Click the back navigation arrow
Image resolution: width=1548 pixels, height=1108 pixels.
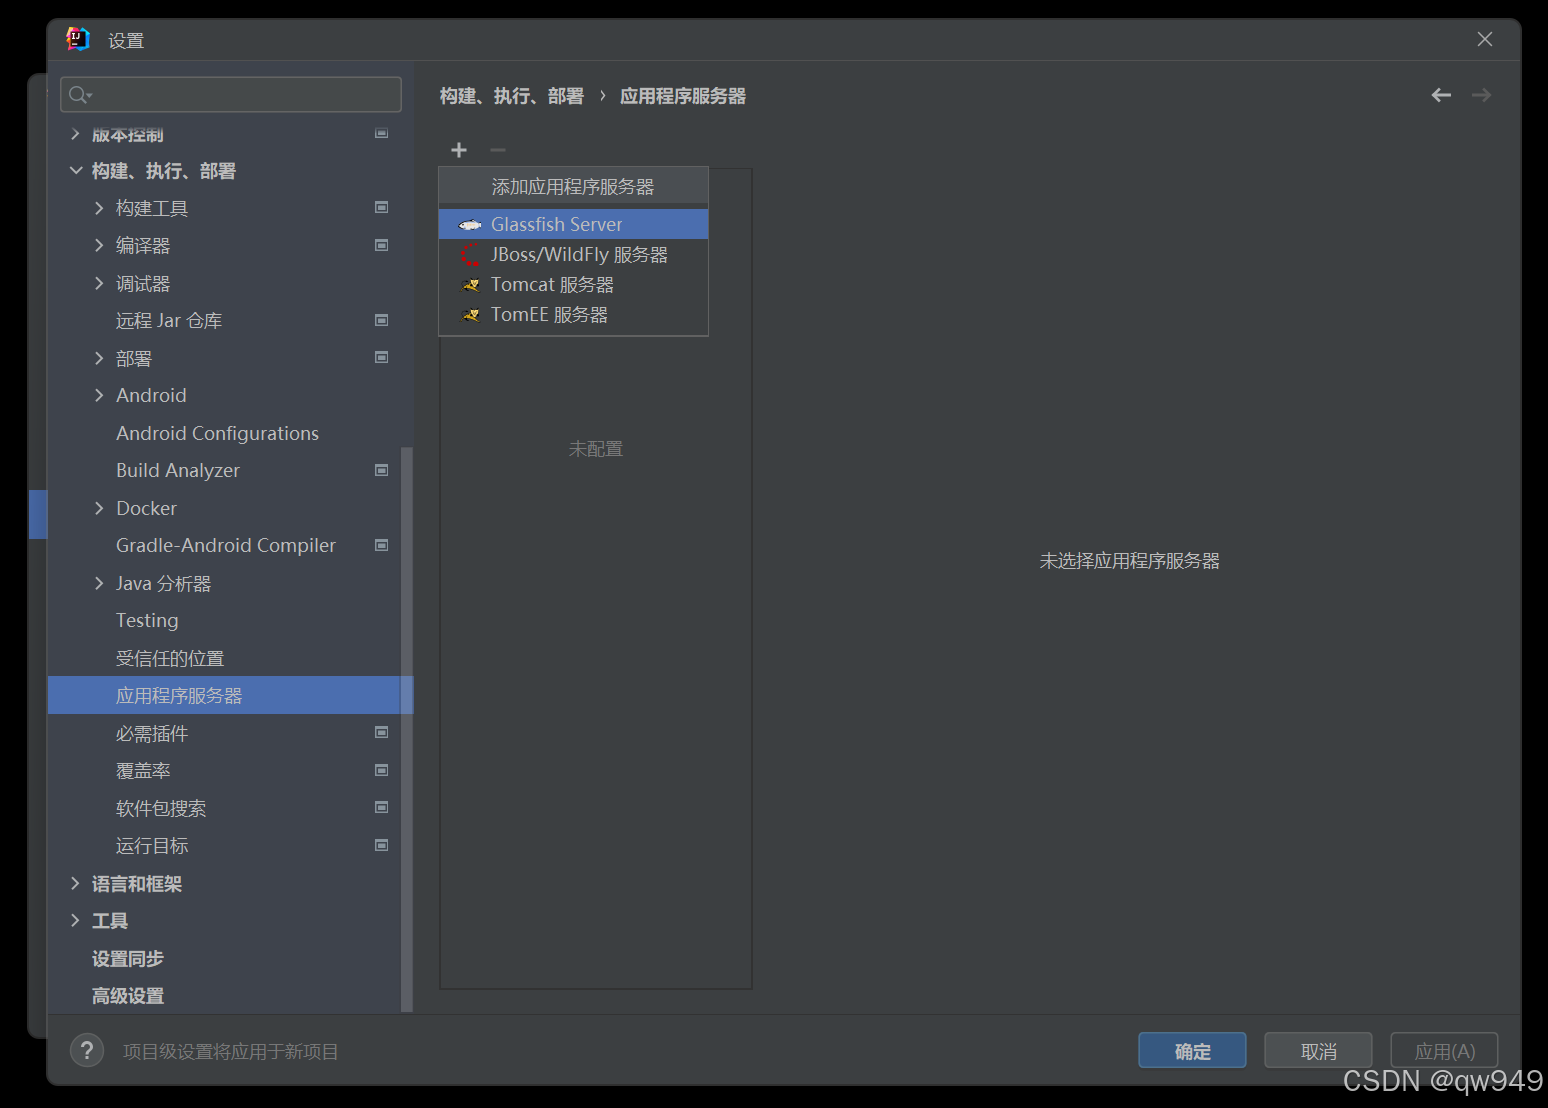(1441, 95)
